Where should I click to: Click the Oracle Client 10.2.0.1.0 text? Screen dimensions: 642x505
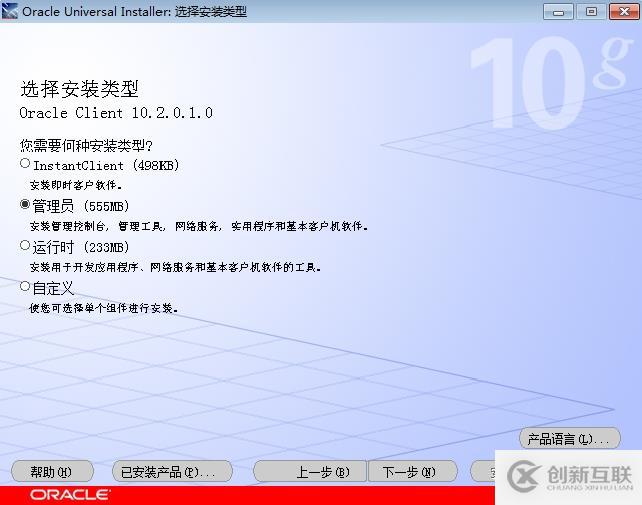[x=116, y=113]
